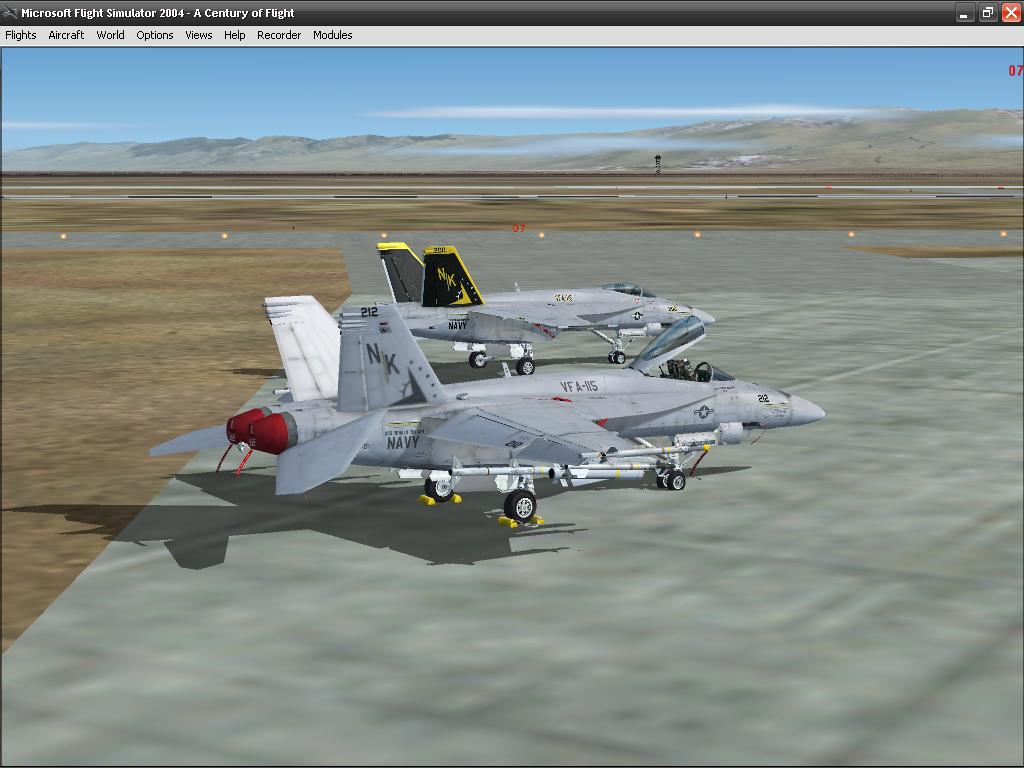This screenshot has height=768, width=1024.
Task: Open the Help menu
Action: [234, 35]
